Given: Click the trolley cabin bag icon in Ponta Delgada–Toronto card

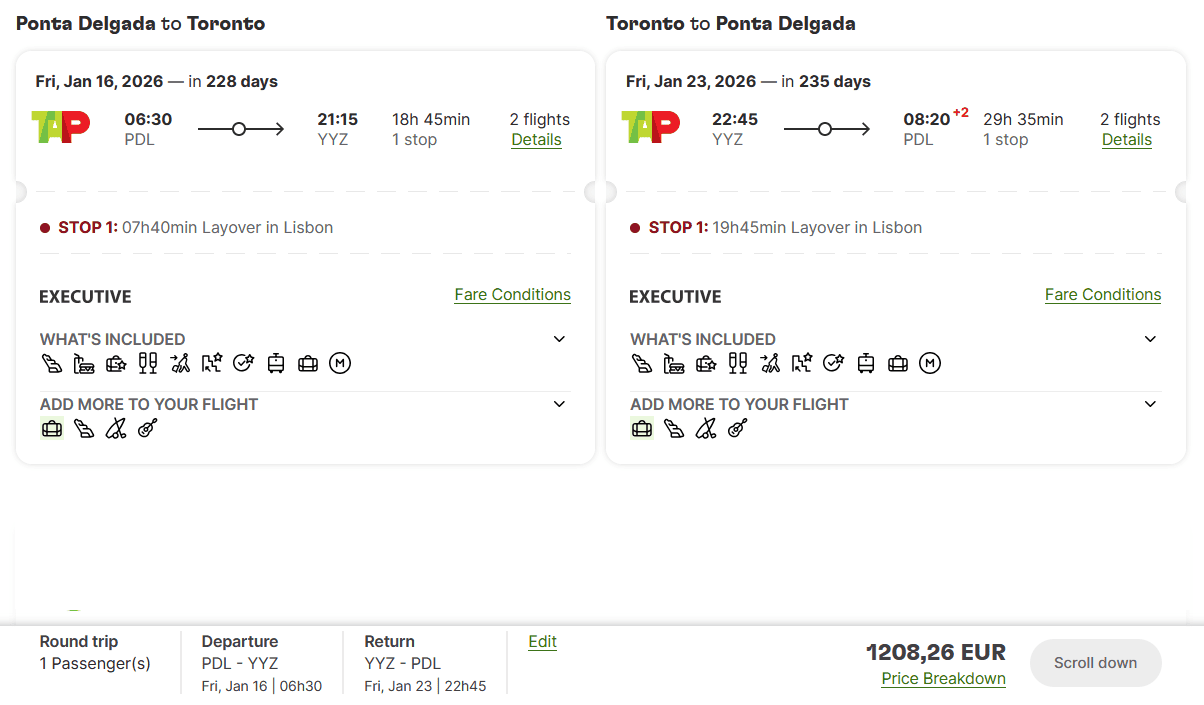Looking at the screenshot, I should coord(276,364).
